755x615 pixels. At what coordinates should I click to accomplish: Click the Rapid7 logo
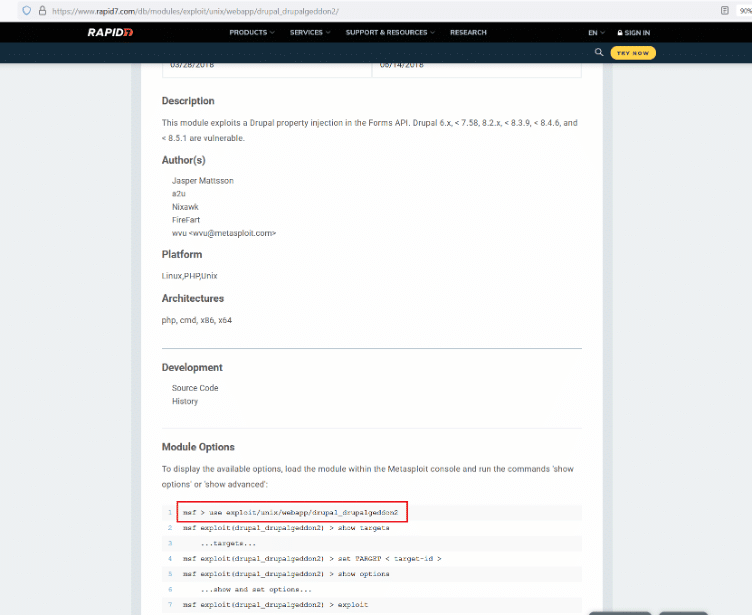109,32
